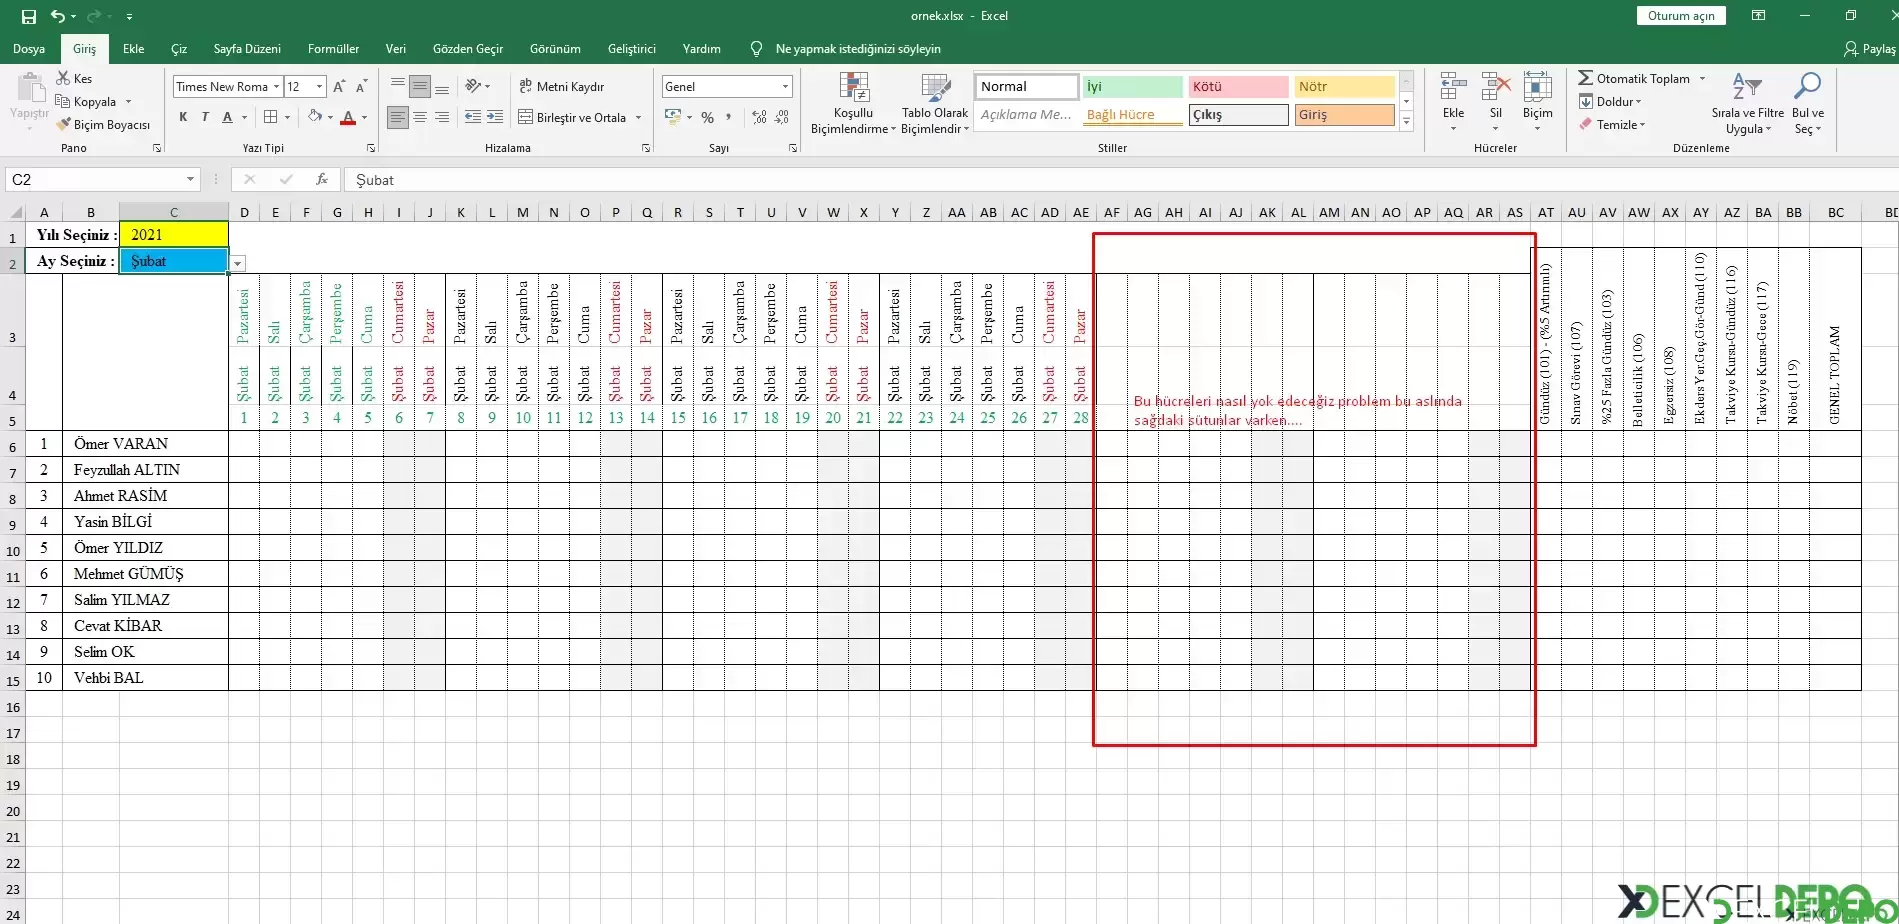Viewport: 1899px width, 924px height.
Task: Click the fill color bucket icon
Action: tap(315, 117)
